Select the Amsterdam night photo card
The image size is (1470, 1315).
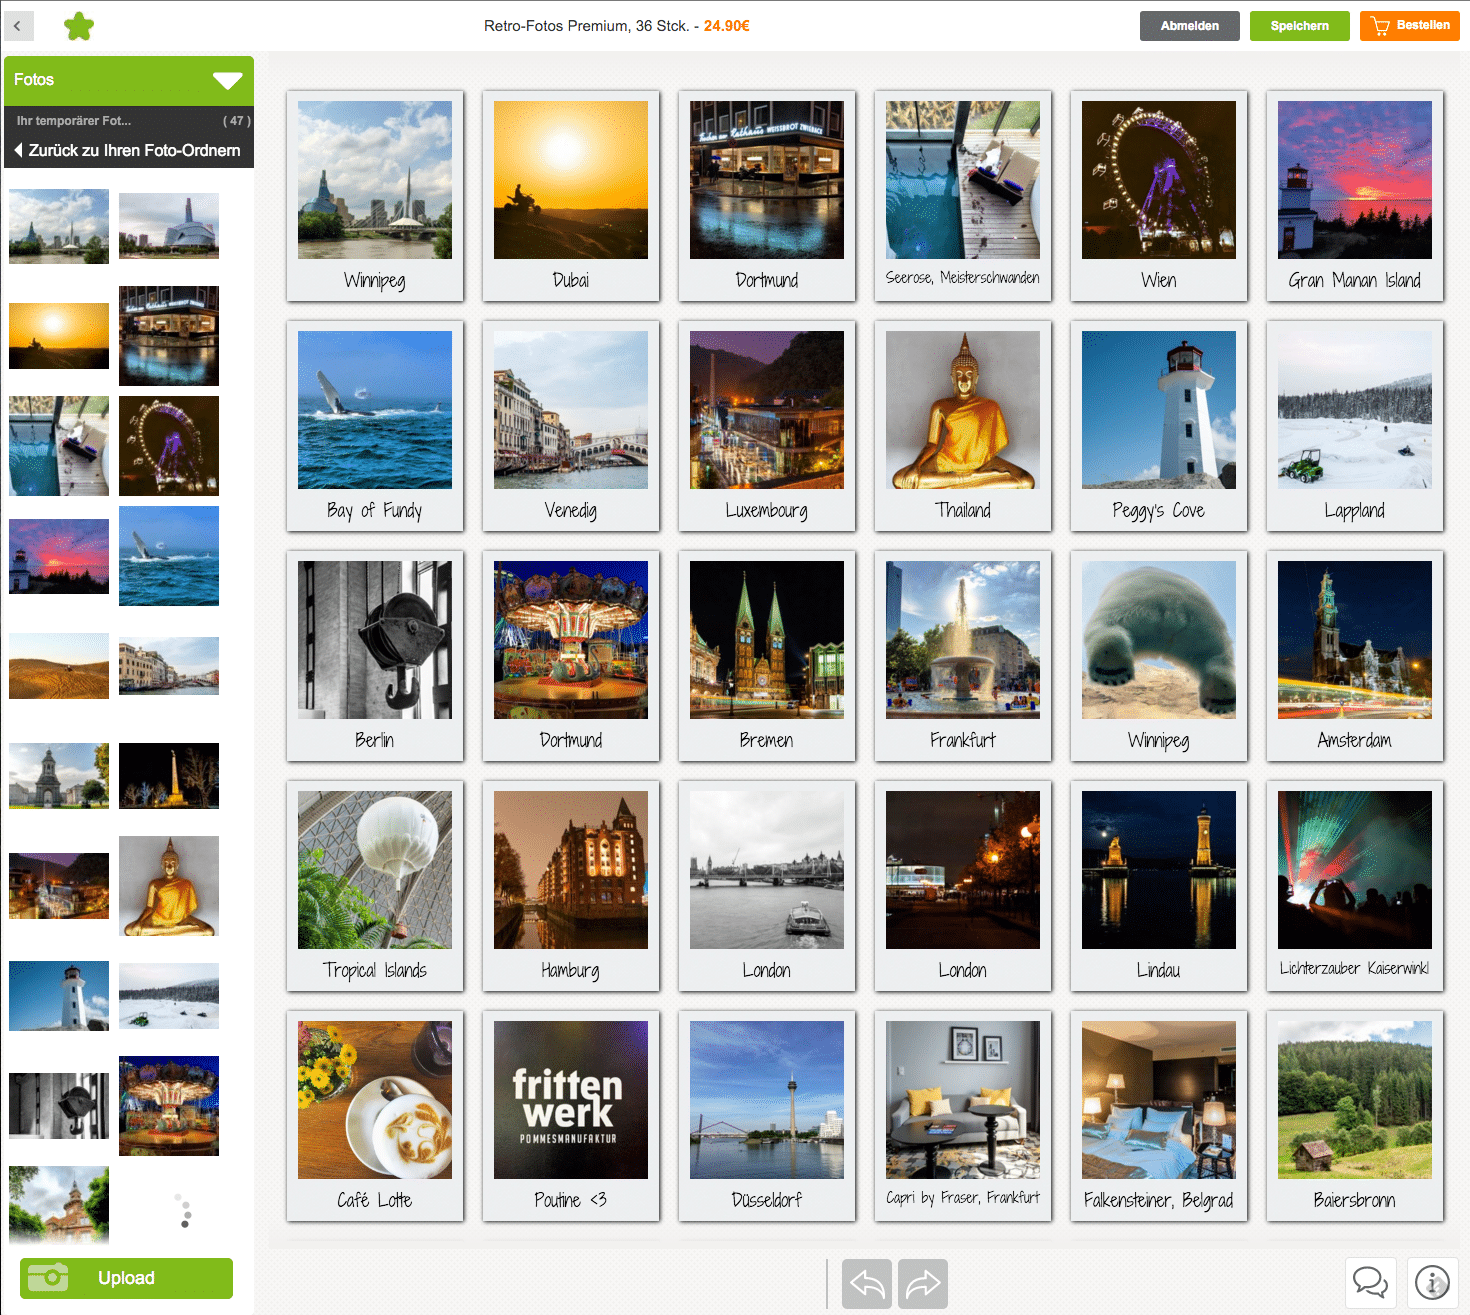pyautogui.click(x=1355, y=656)
